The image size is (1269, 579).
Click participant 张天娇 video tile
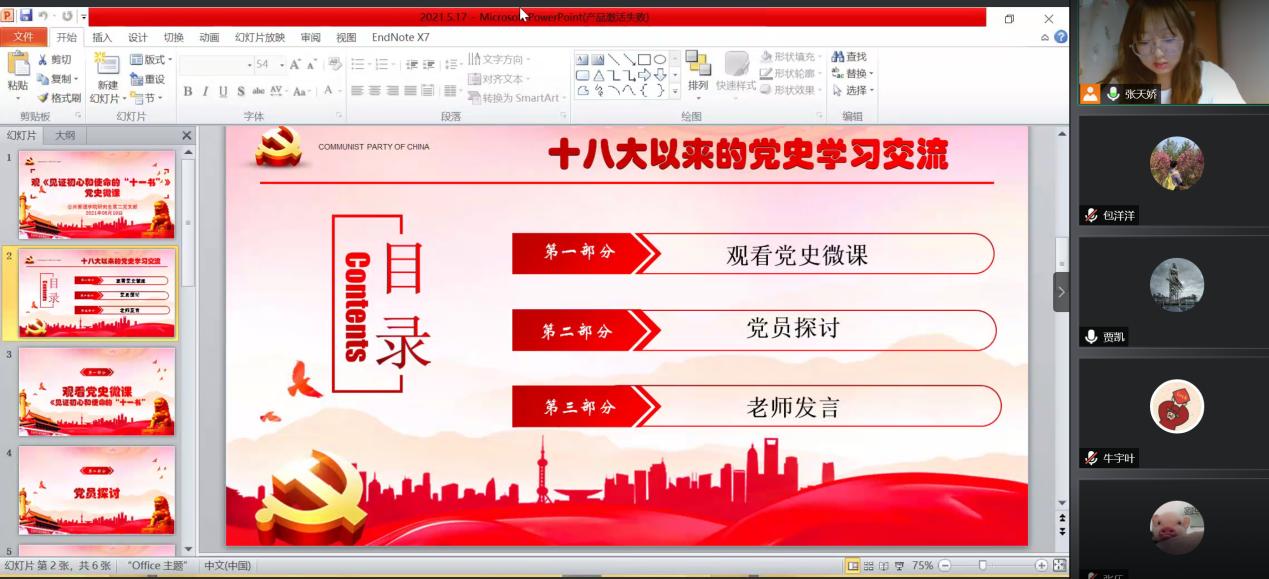pyautogui.click(x=1173, y=52)
